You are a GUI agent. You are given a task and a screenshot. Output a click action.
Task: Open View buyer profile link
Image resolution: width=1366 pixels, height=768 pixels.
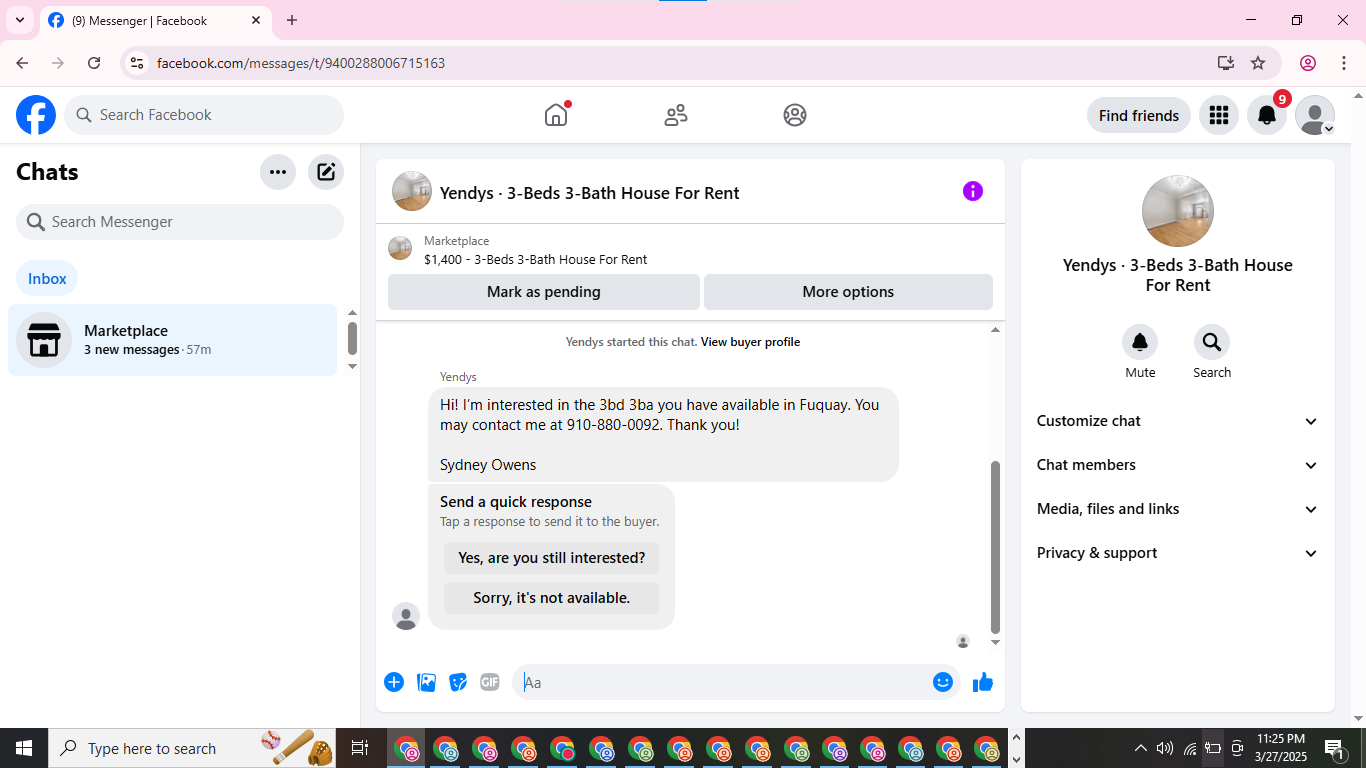pos(750,342)
